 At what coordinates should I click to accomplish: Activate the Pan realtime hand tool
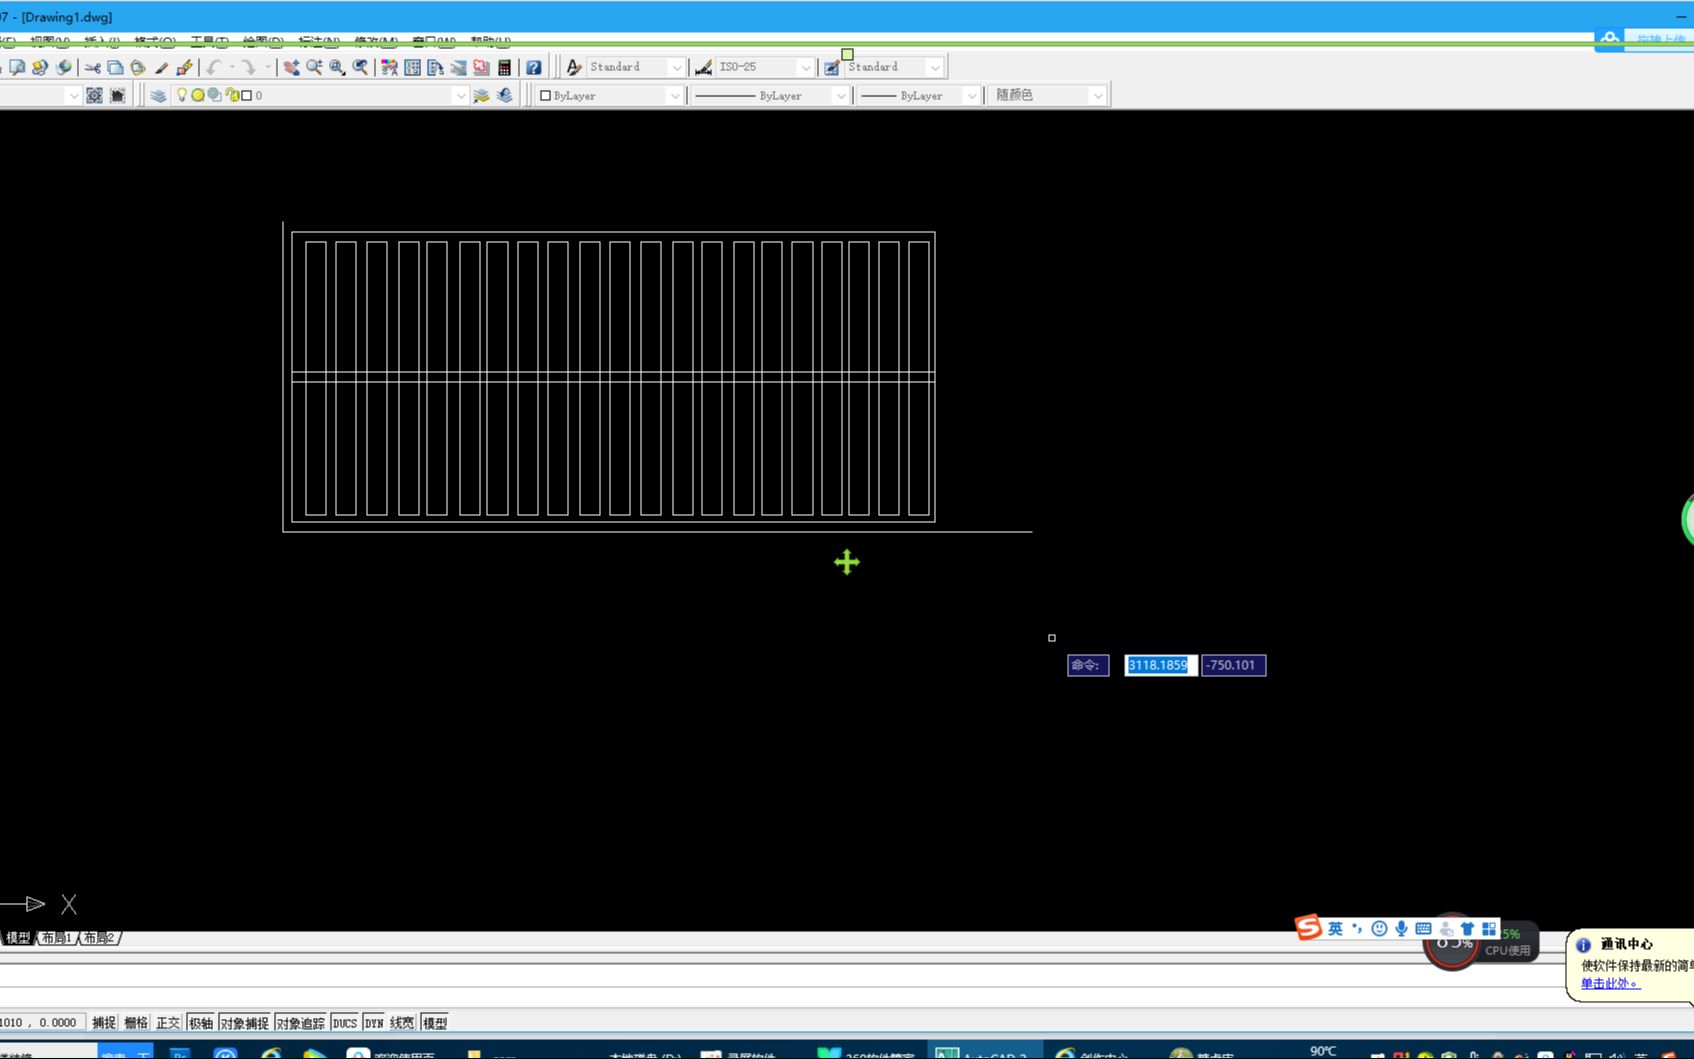click(x=291, y=67)
